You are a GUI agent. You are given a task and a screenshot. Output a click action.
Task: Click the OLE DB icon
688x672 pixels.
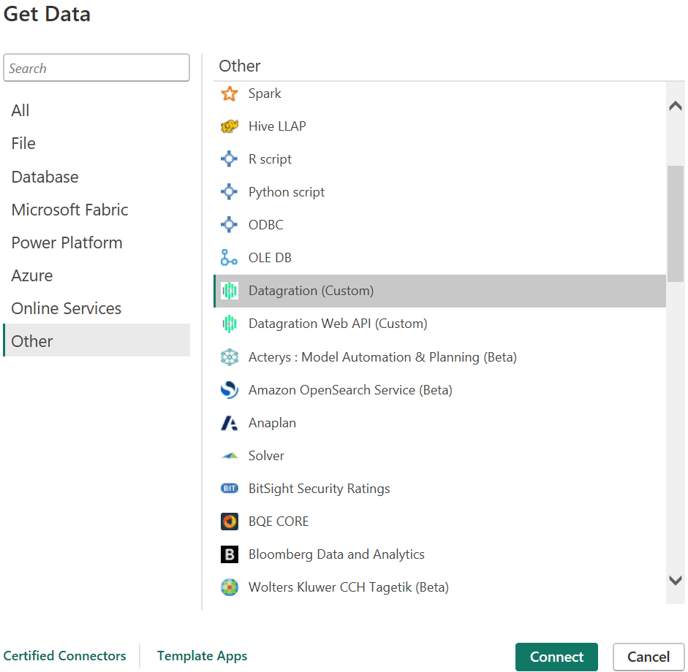point(229,257)
